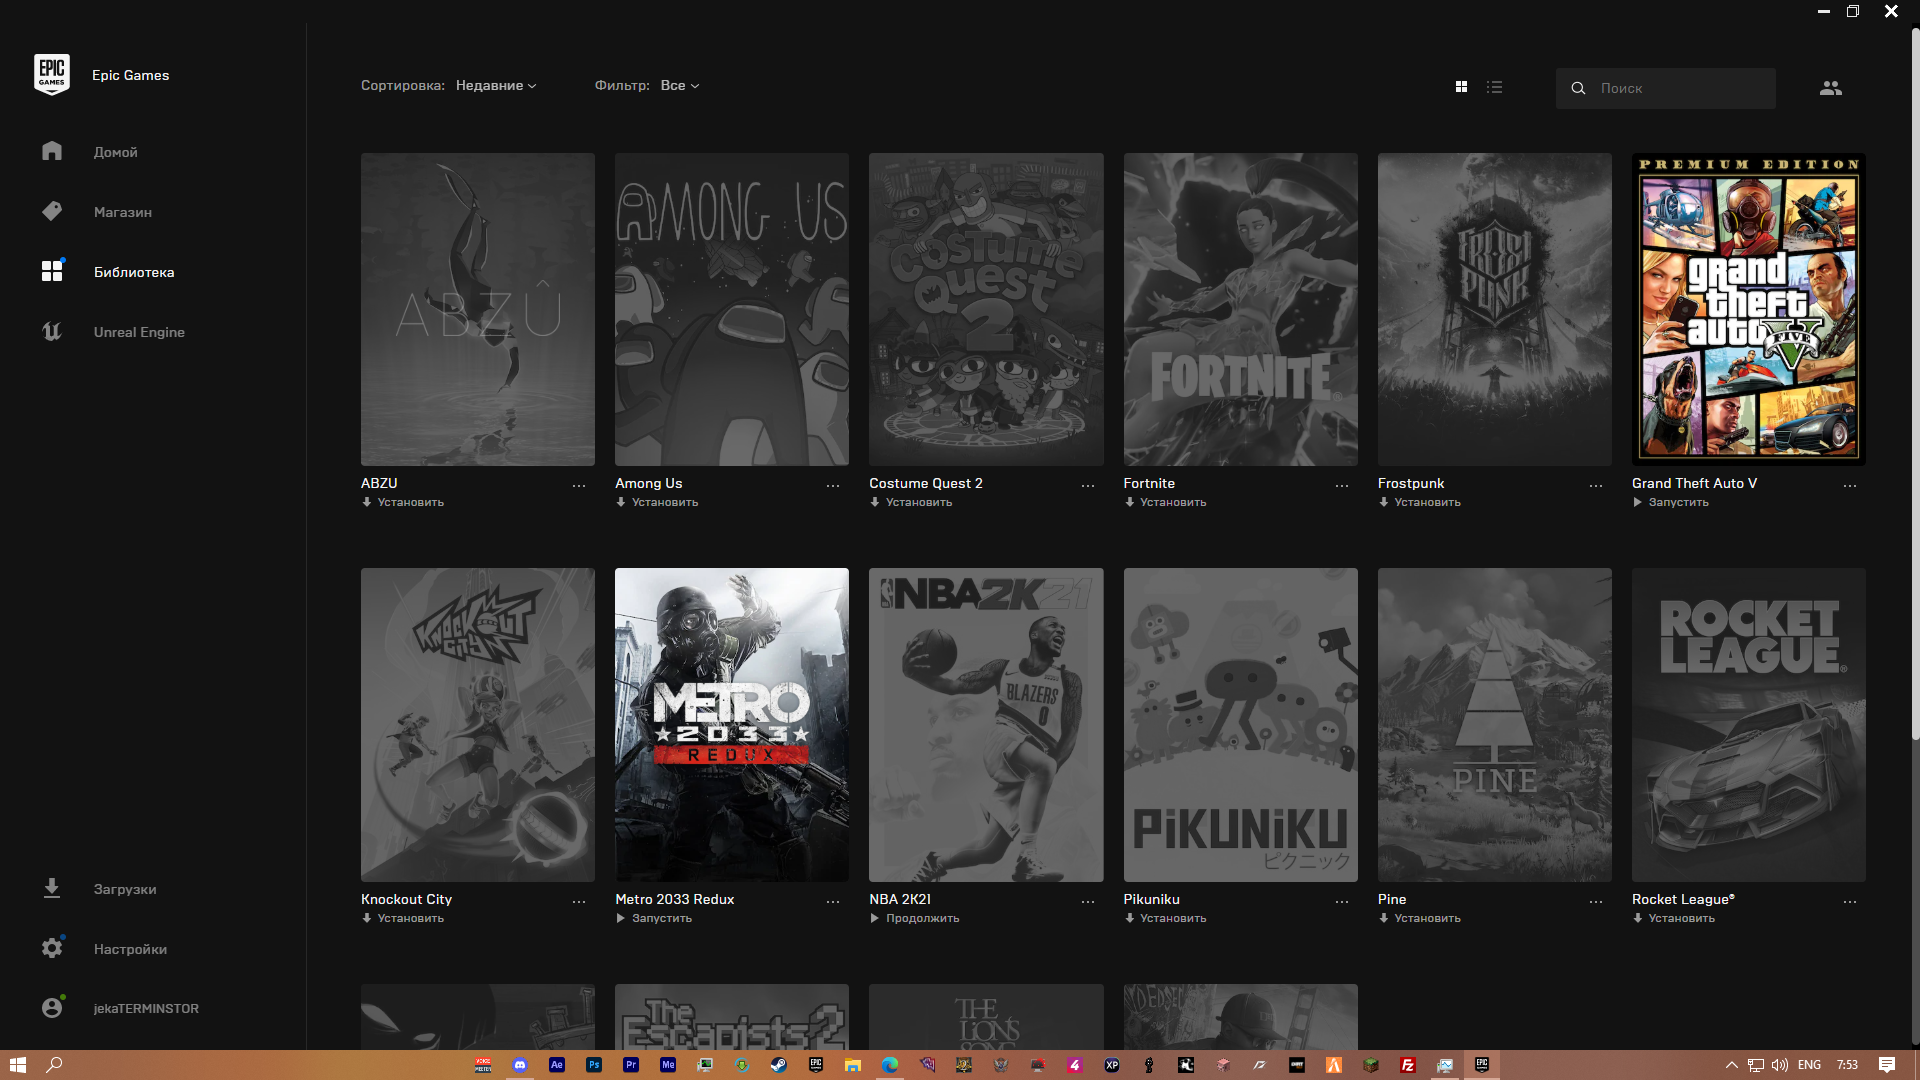Click the library vertical scrollbar
This screenshot has width=1920, height=1080.
click(x=1915, y=385)
